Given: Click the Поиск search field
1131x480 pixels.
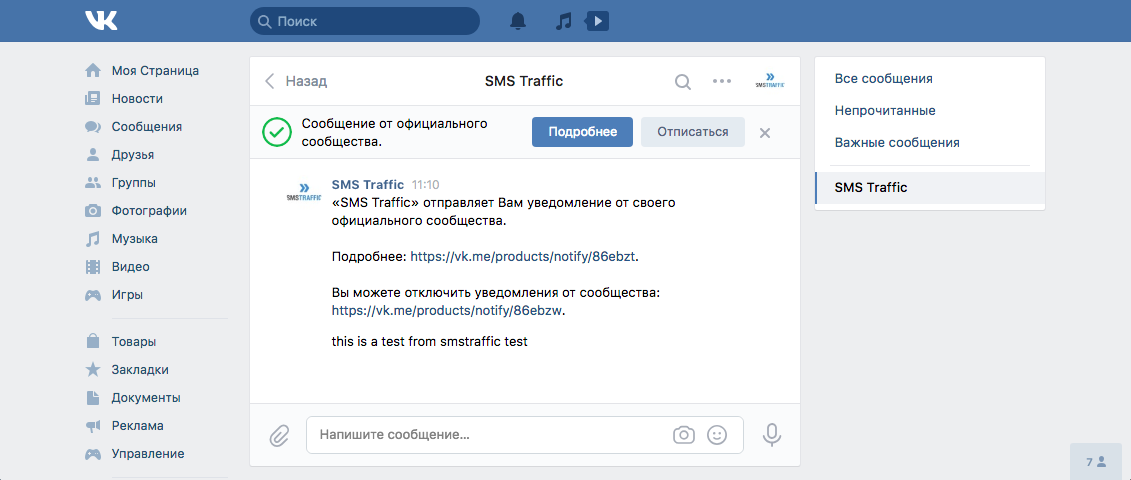Looking at the screenshot, I should click(x=364, y=22).
